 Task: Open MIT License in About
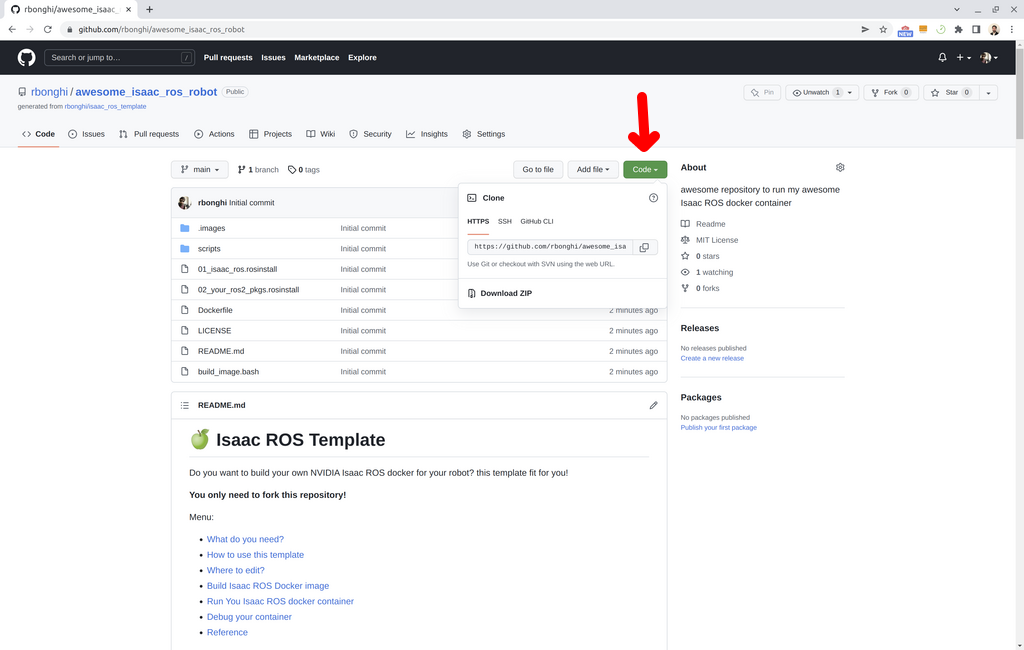click(x=716, y=240)
